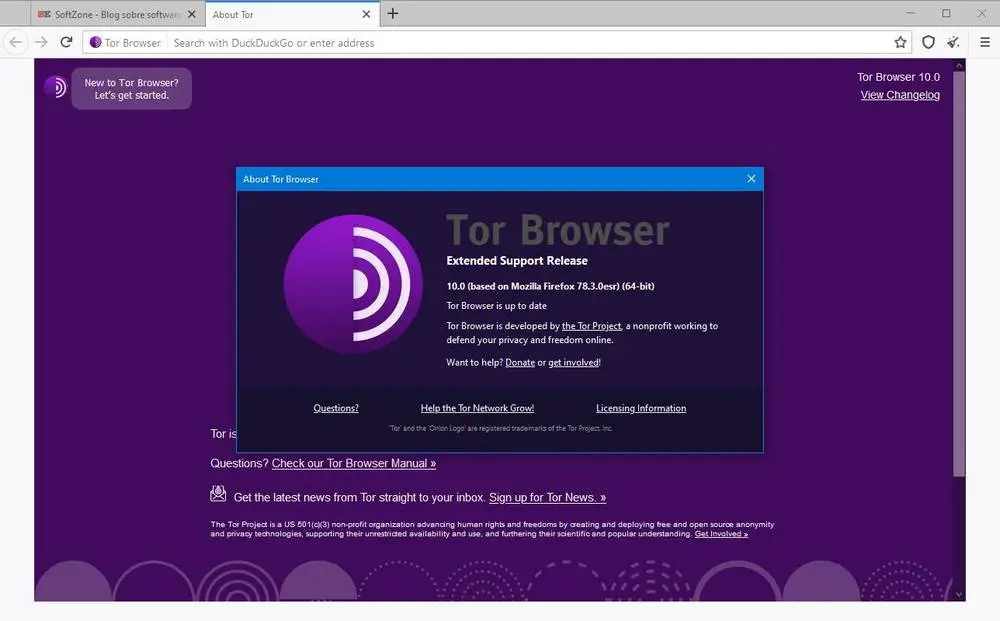Click the page scrollbar up arrow
1000x621 pixels.
[x=959, y=65]
